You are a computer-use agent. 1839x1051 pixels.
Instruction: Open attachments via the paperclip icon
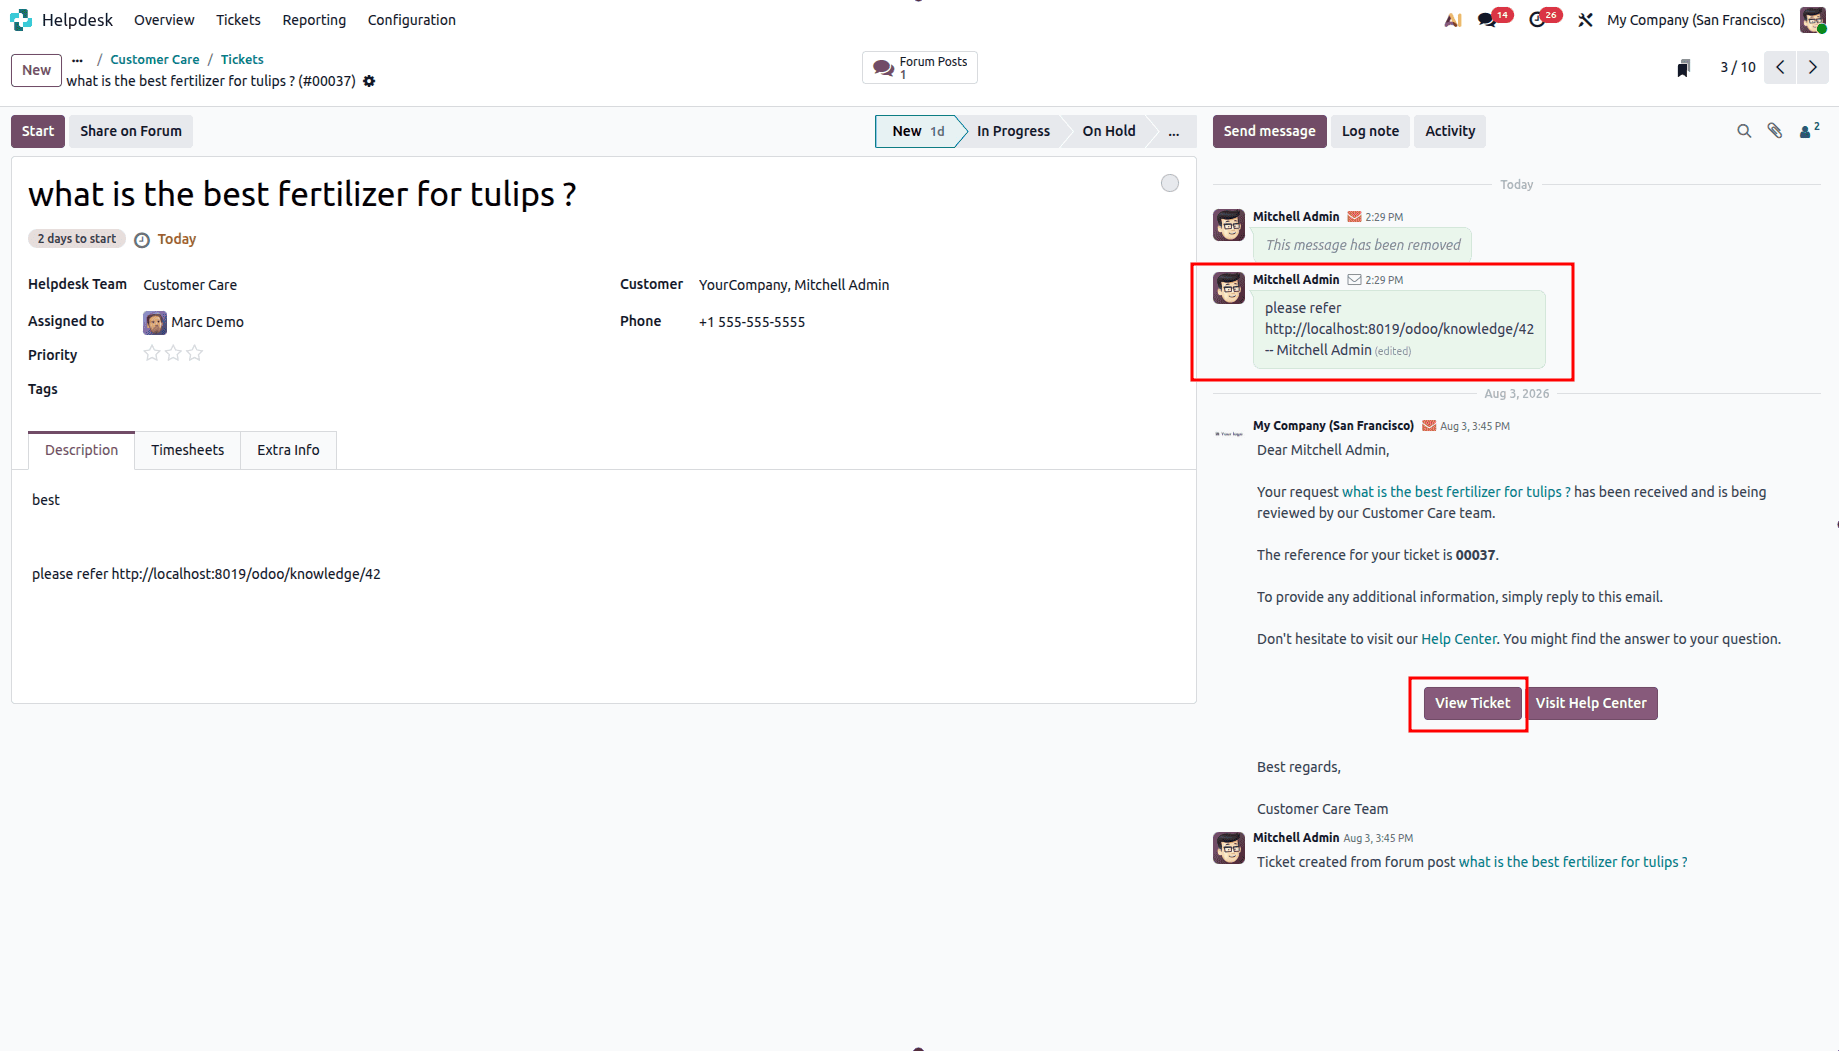(1775, 131)
